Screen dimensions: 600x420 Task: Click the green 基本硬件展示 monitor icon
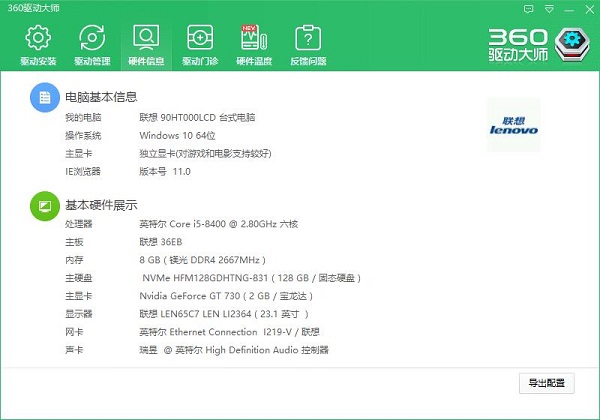coord(43,205)
